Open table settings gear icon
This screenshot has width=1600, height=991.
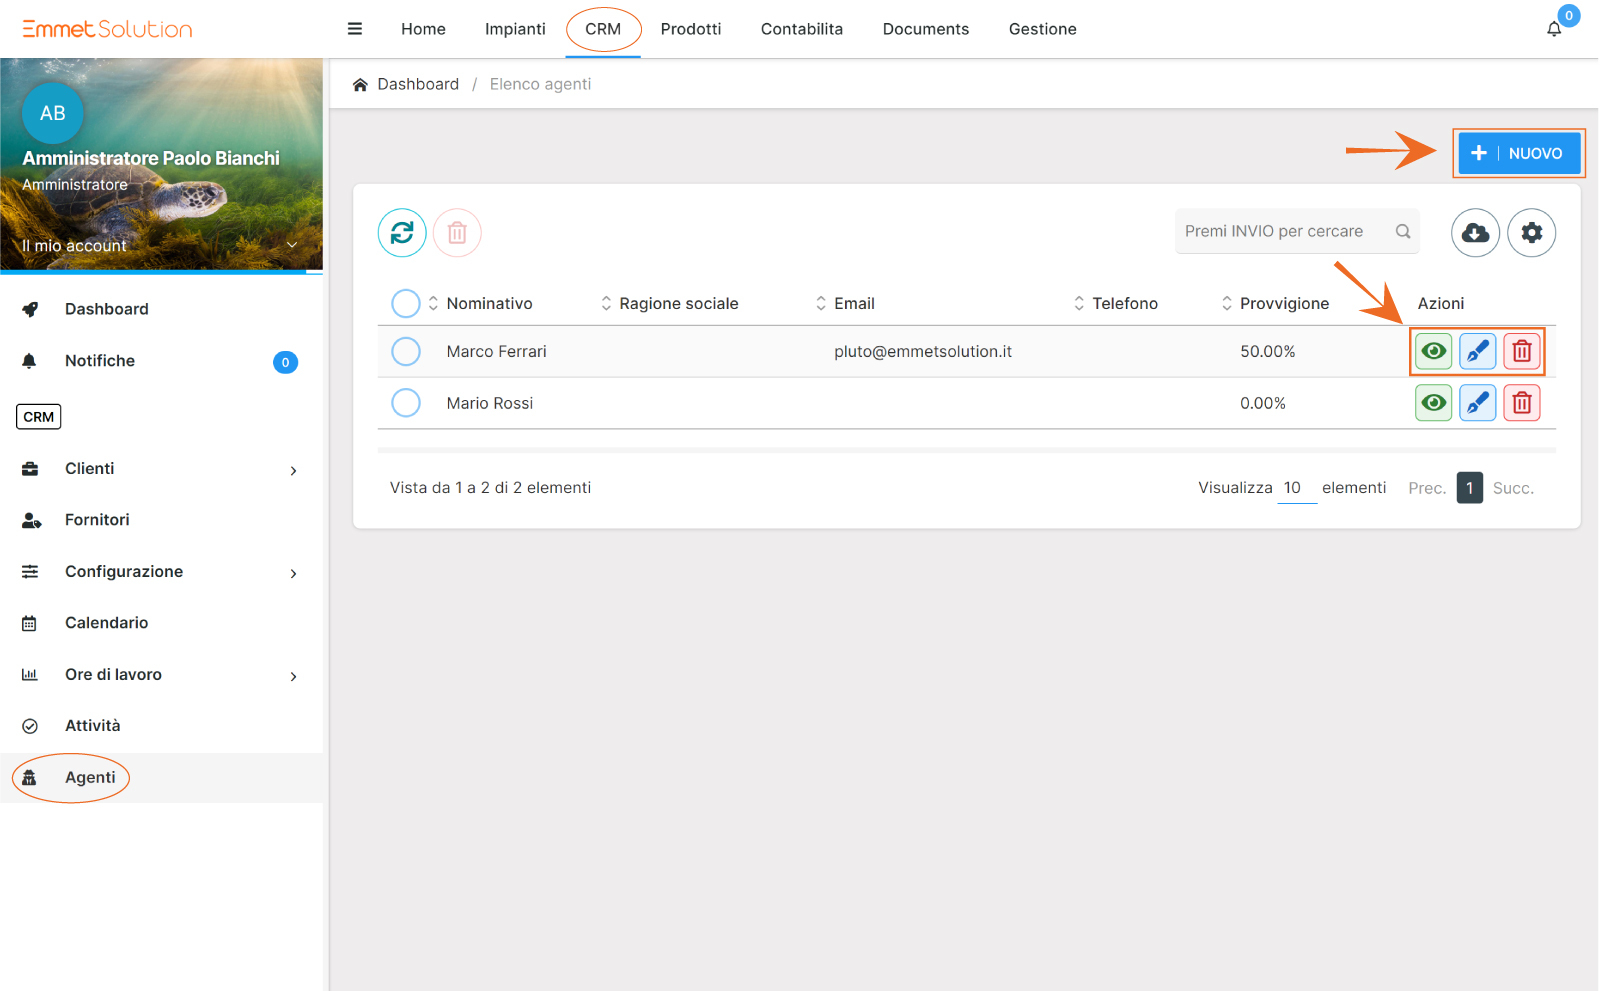(1531, 233)
